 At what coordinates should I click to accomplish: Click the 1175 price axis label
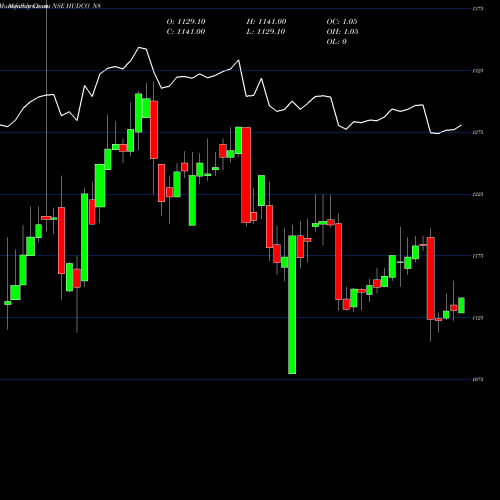pyautogui.click(x=478, y=256)
